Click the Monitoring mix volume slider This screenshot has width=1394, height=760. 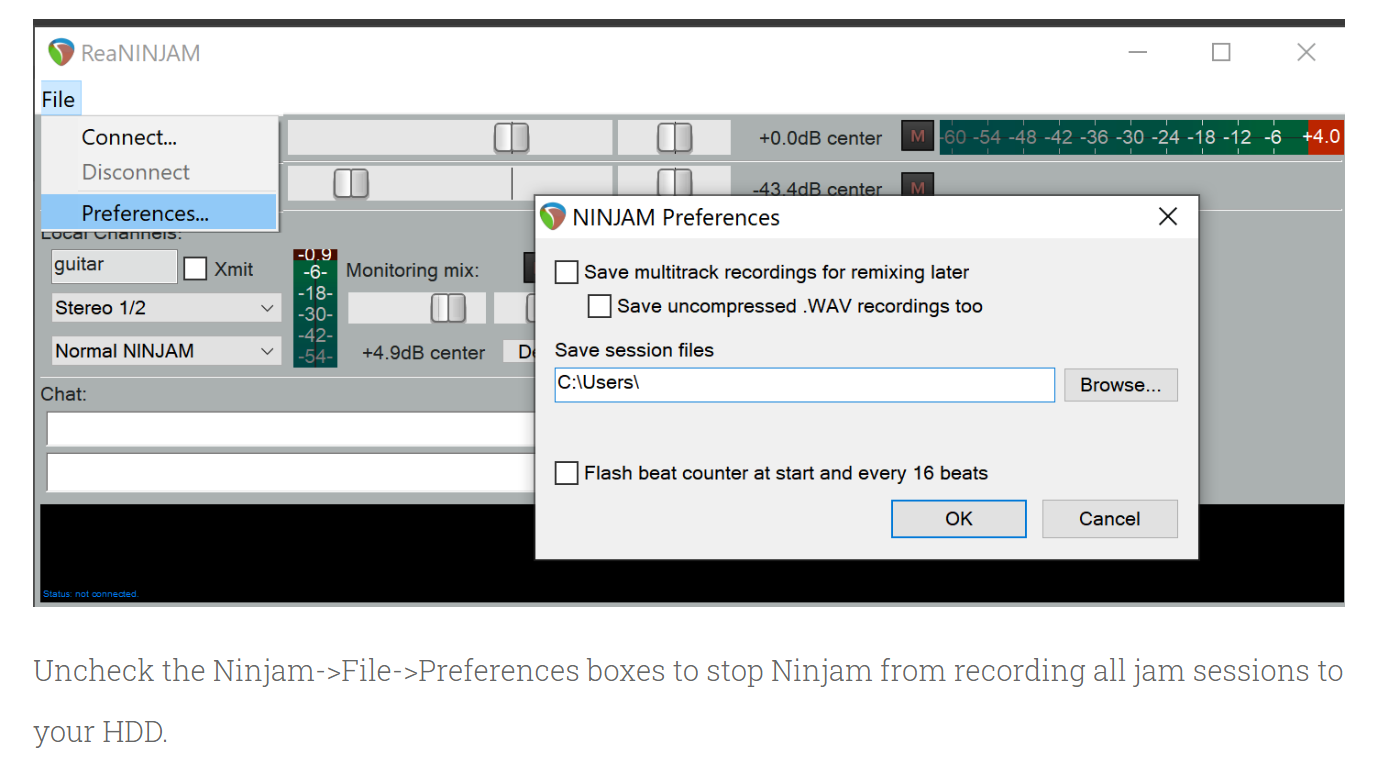[447, 309]
